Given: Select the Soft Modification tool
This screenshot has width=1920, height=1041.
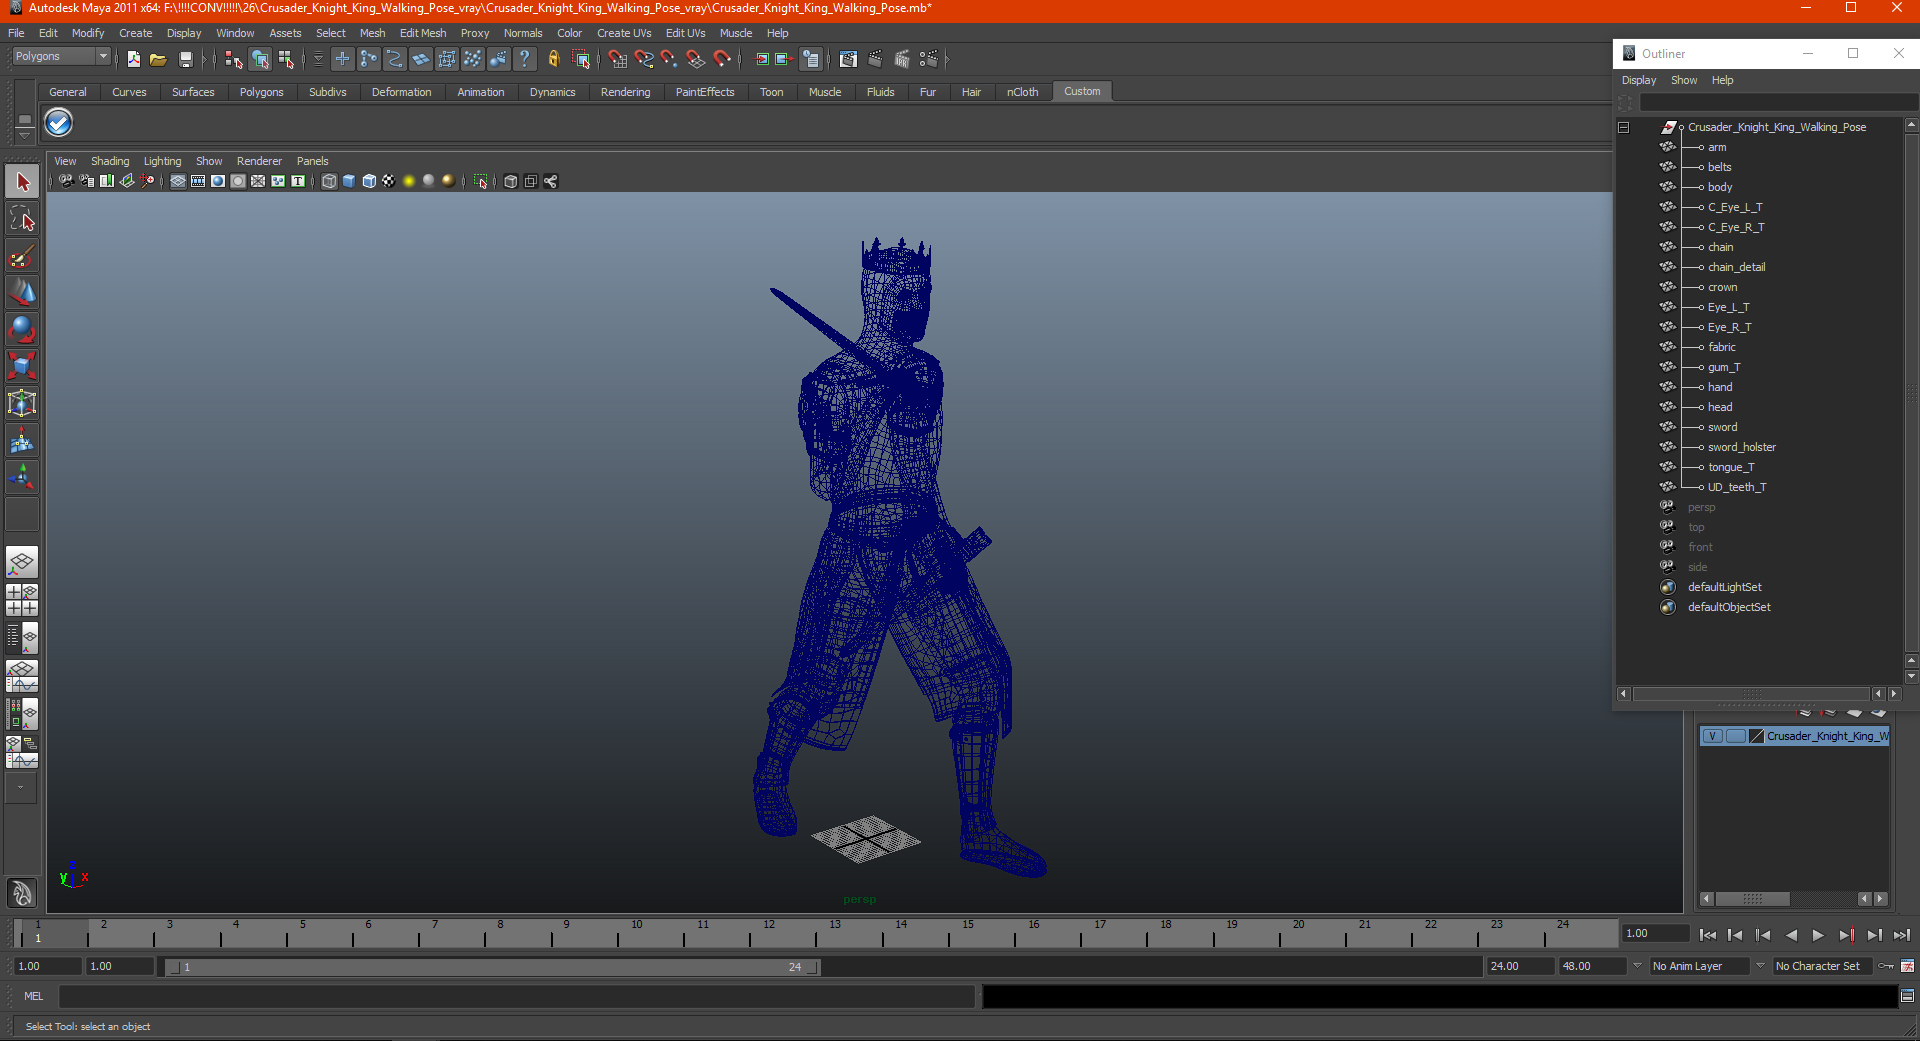Looking at the screenshot, I should click(22, 440).
